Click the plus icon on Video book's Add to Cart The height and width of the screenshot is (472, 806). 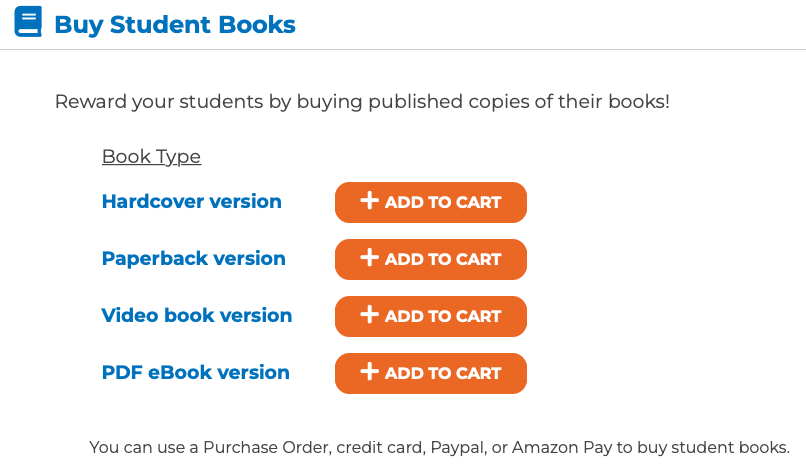click(x=370, y=314)
